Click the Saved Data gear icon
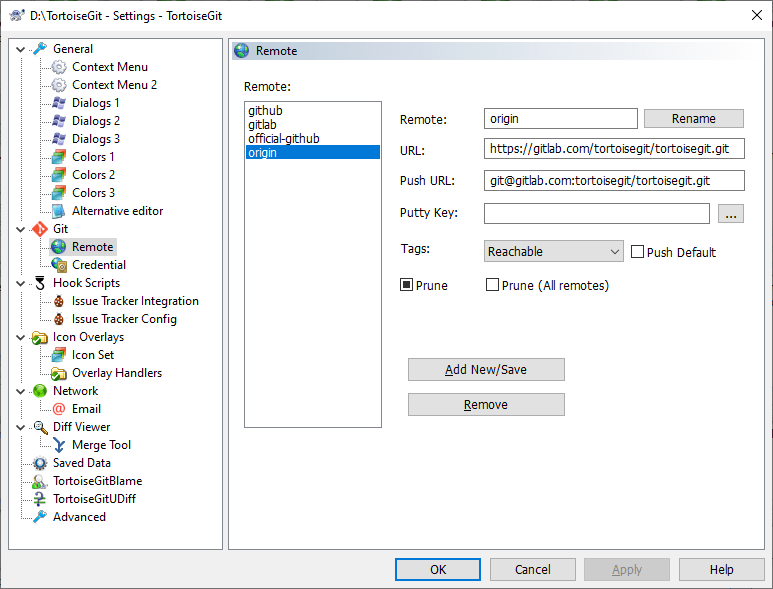The image size is (773, 589). point(40,463)
